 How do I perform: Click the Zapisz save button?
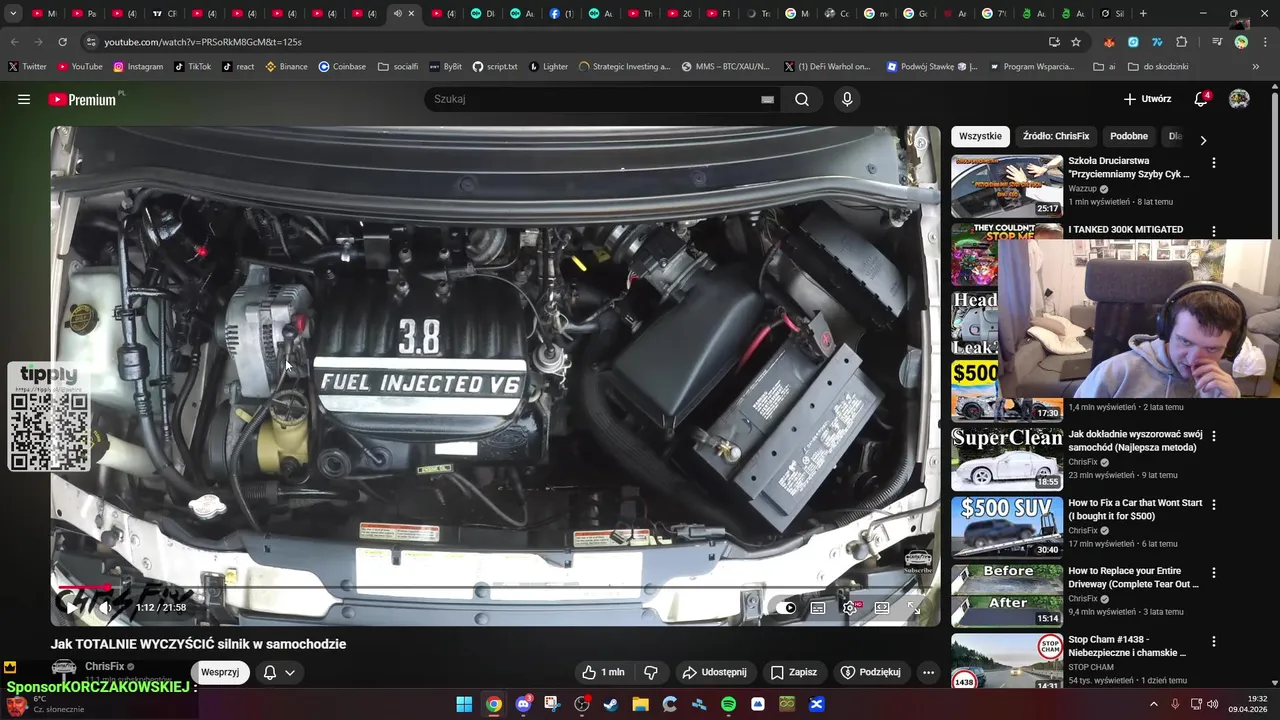point(793,672)
